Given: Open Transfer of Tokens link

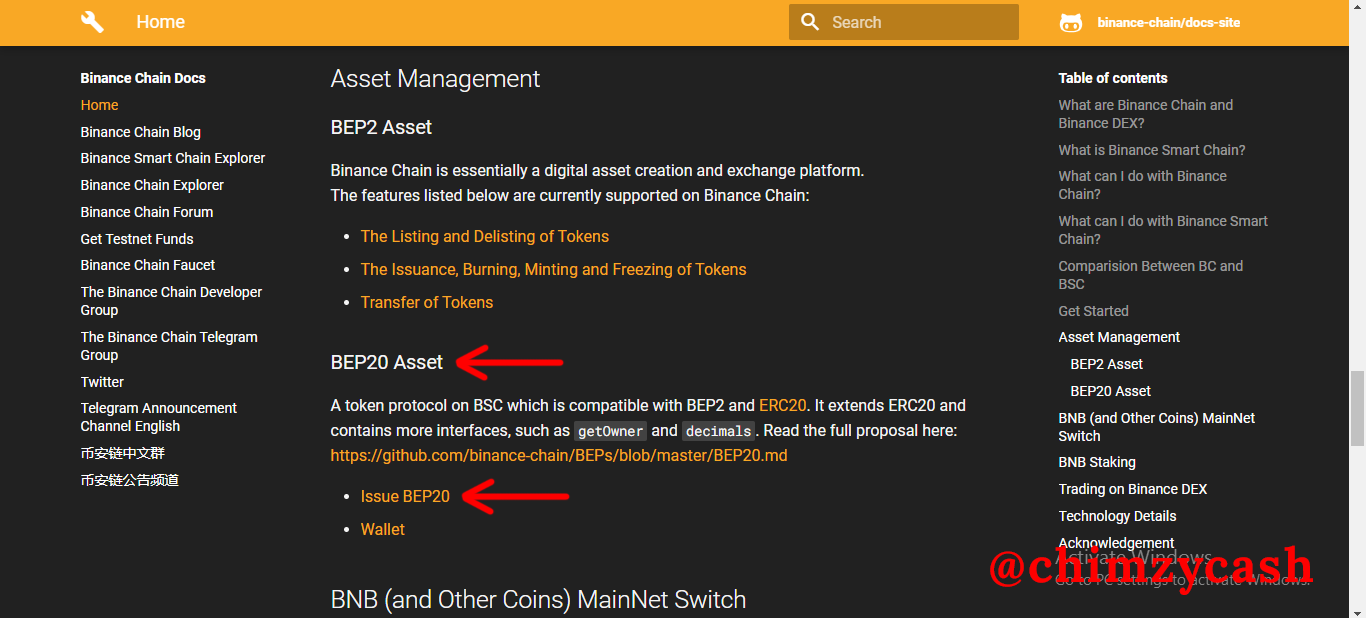Looking at the screenshot, I should point(427,303).
